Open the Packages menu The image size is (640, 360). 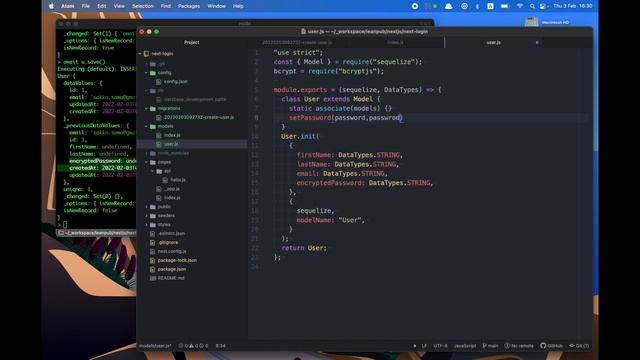[x=189, y=6]
